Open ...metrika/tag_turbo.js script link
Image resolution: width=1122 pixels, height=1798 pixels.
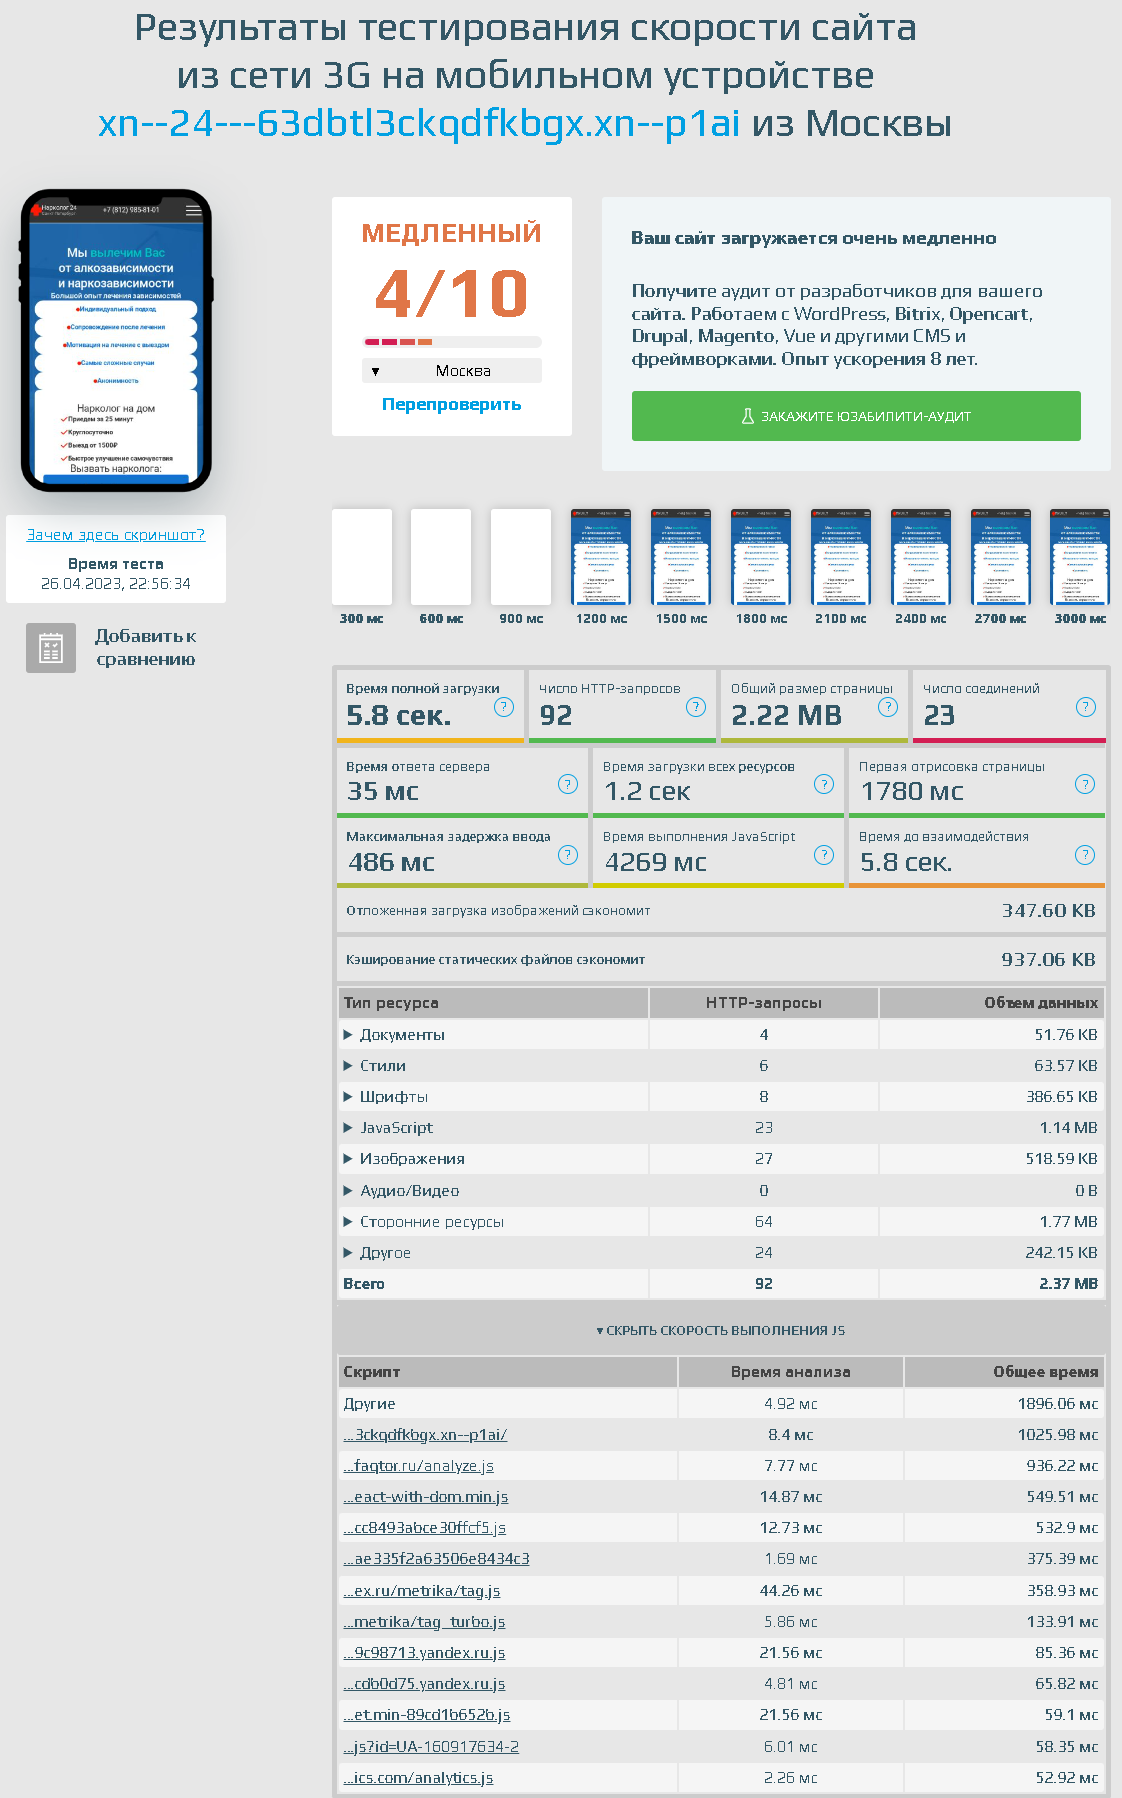click(424, 1622)
